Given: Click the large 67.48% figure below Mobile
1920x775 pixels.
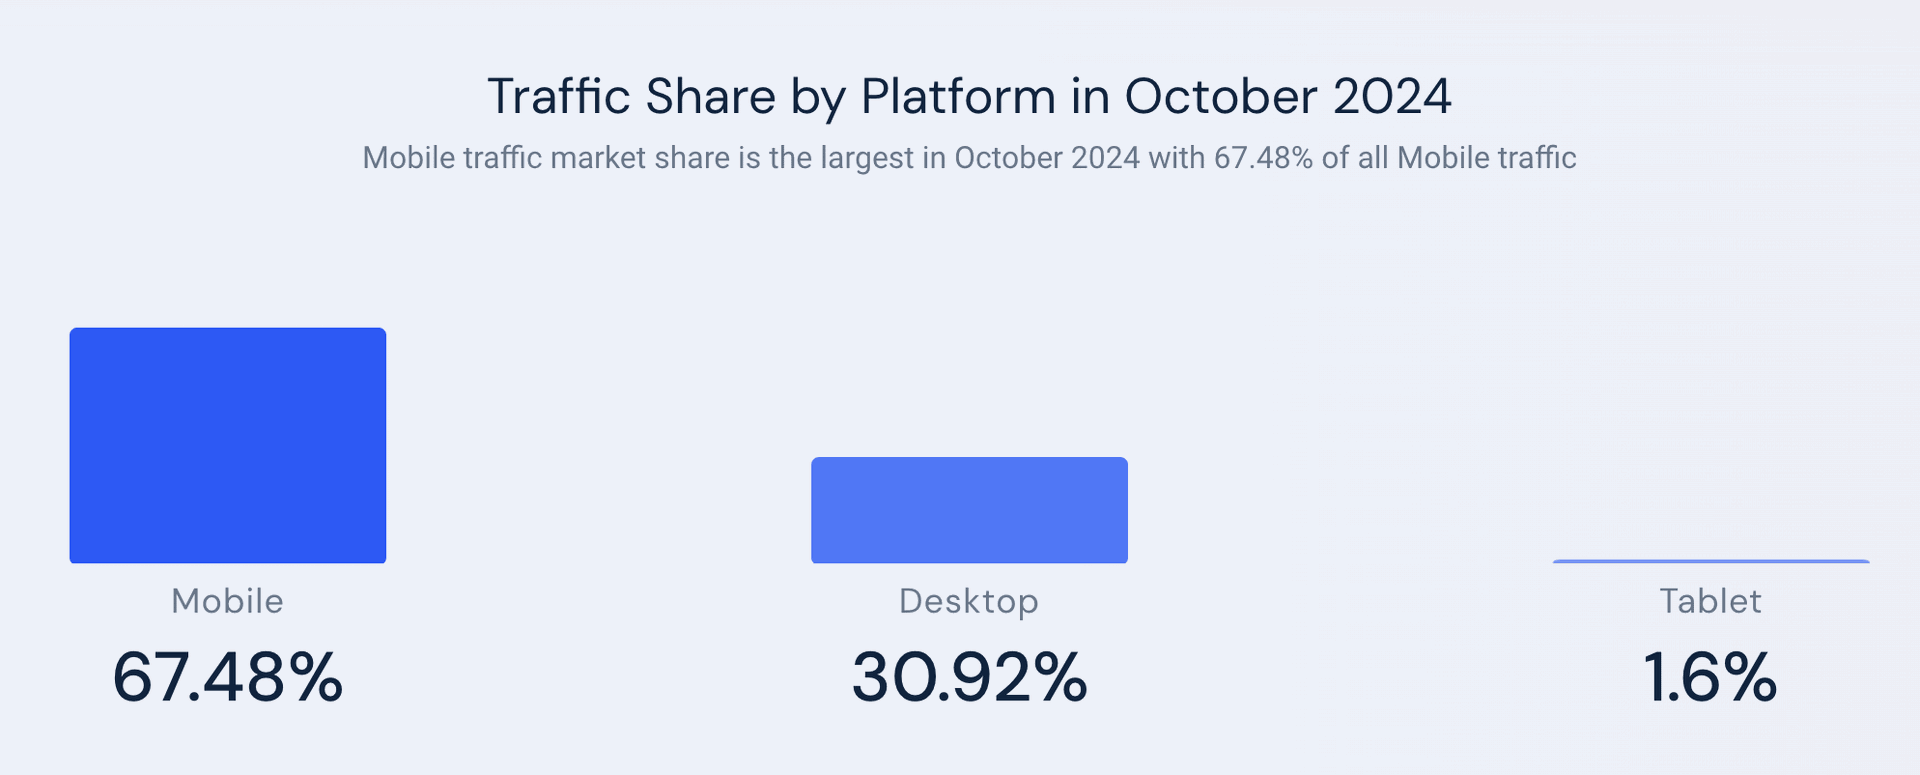Looking at the screenshot, I should click(x=228, y=677).
